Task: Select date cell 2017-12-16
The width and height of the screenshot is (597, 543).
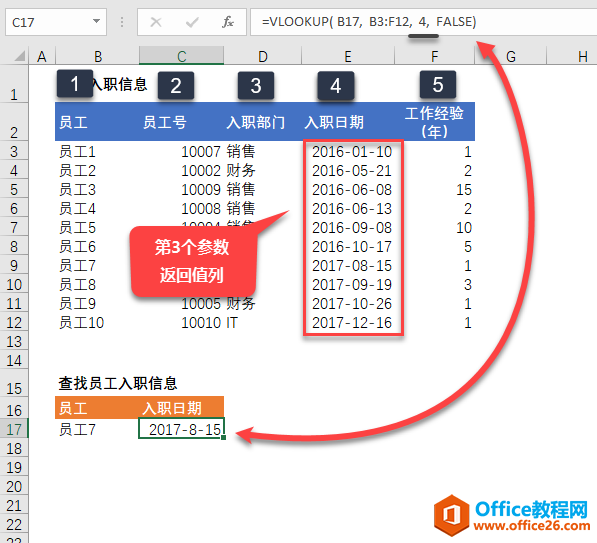Action: click(x=352, y=323)
